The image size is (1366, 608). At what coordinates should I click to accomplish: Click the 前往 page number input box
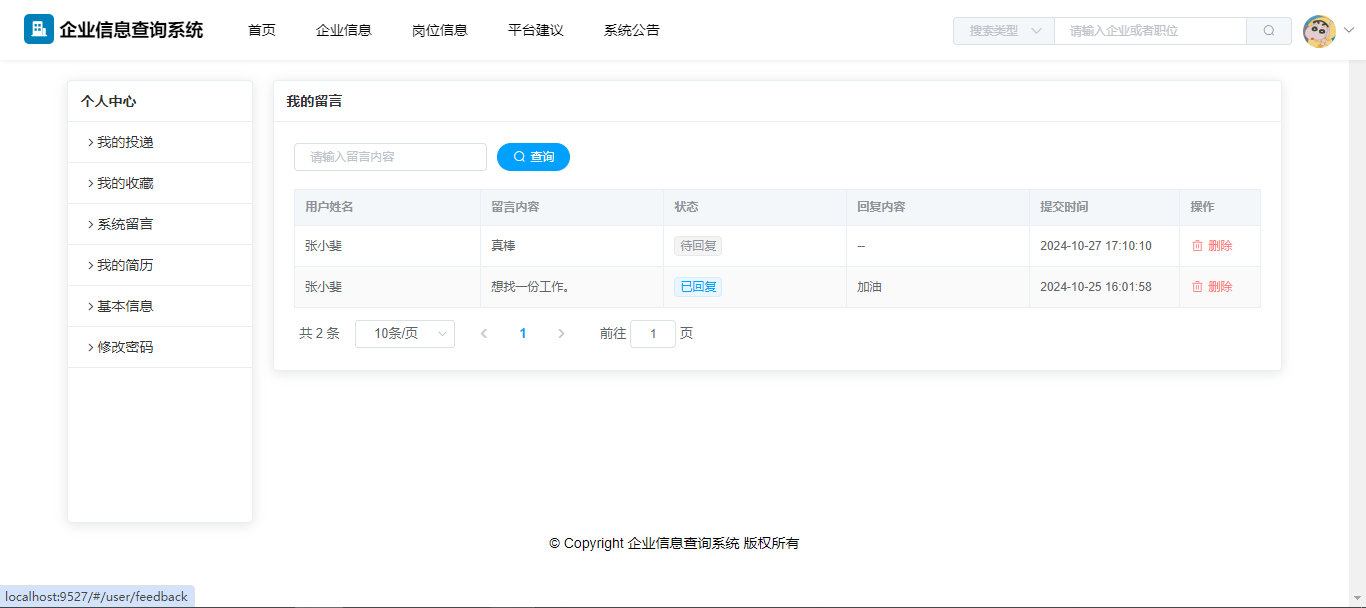(653, 334)
